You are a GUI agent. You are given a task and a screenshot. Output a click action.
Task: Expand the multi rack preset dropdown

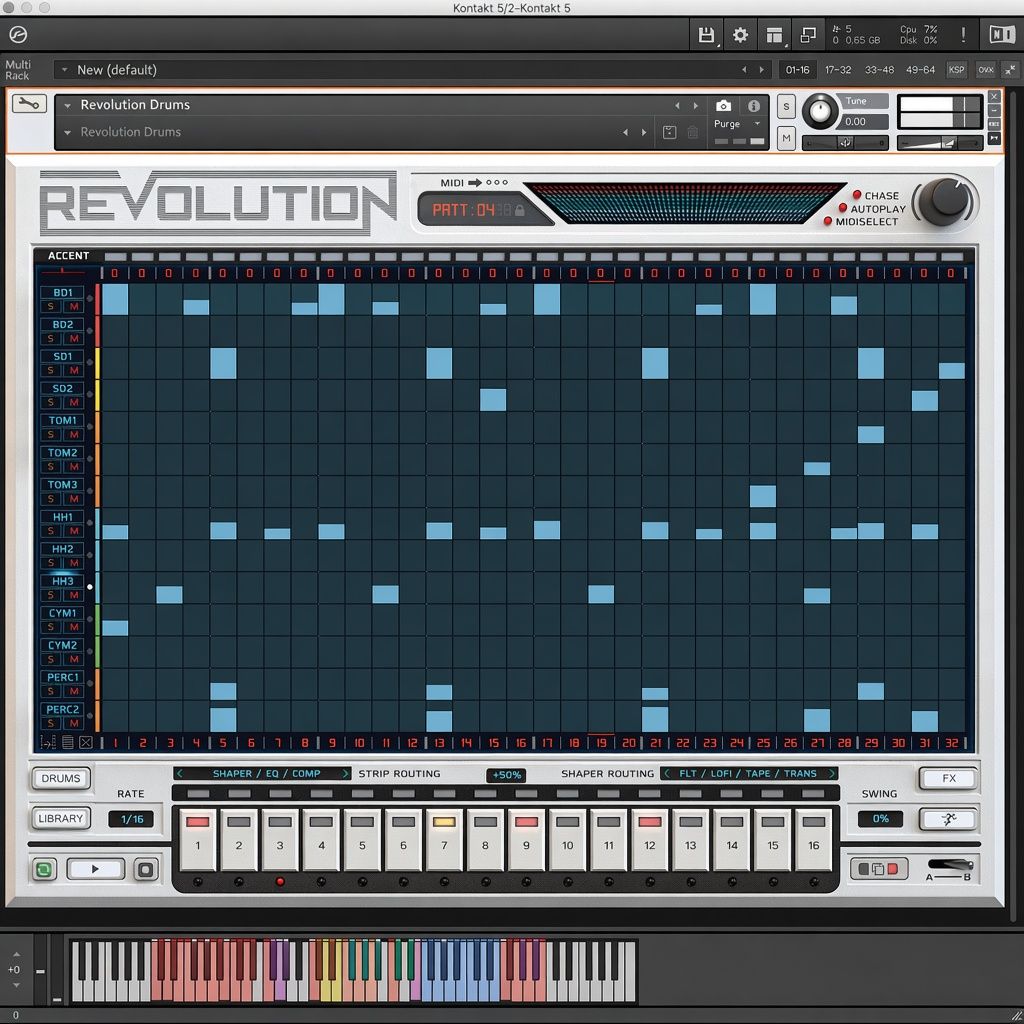[63, 69]
